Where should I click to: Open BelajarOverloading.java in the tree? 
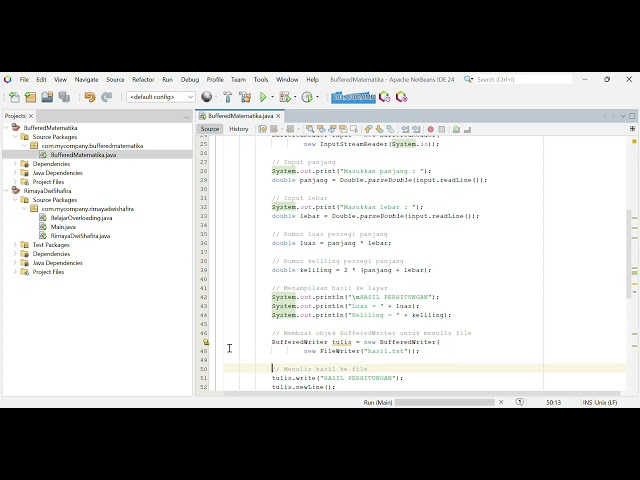tap(81, 218)
